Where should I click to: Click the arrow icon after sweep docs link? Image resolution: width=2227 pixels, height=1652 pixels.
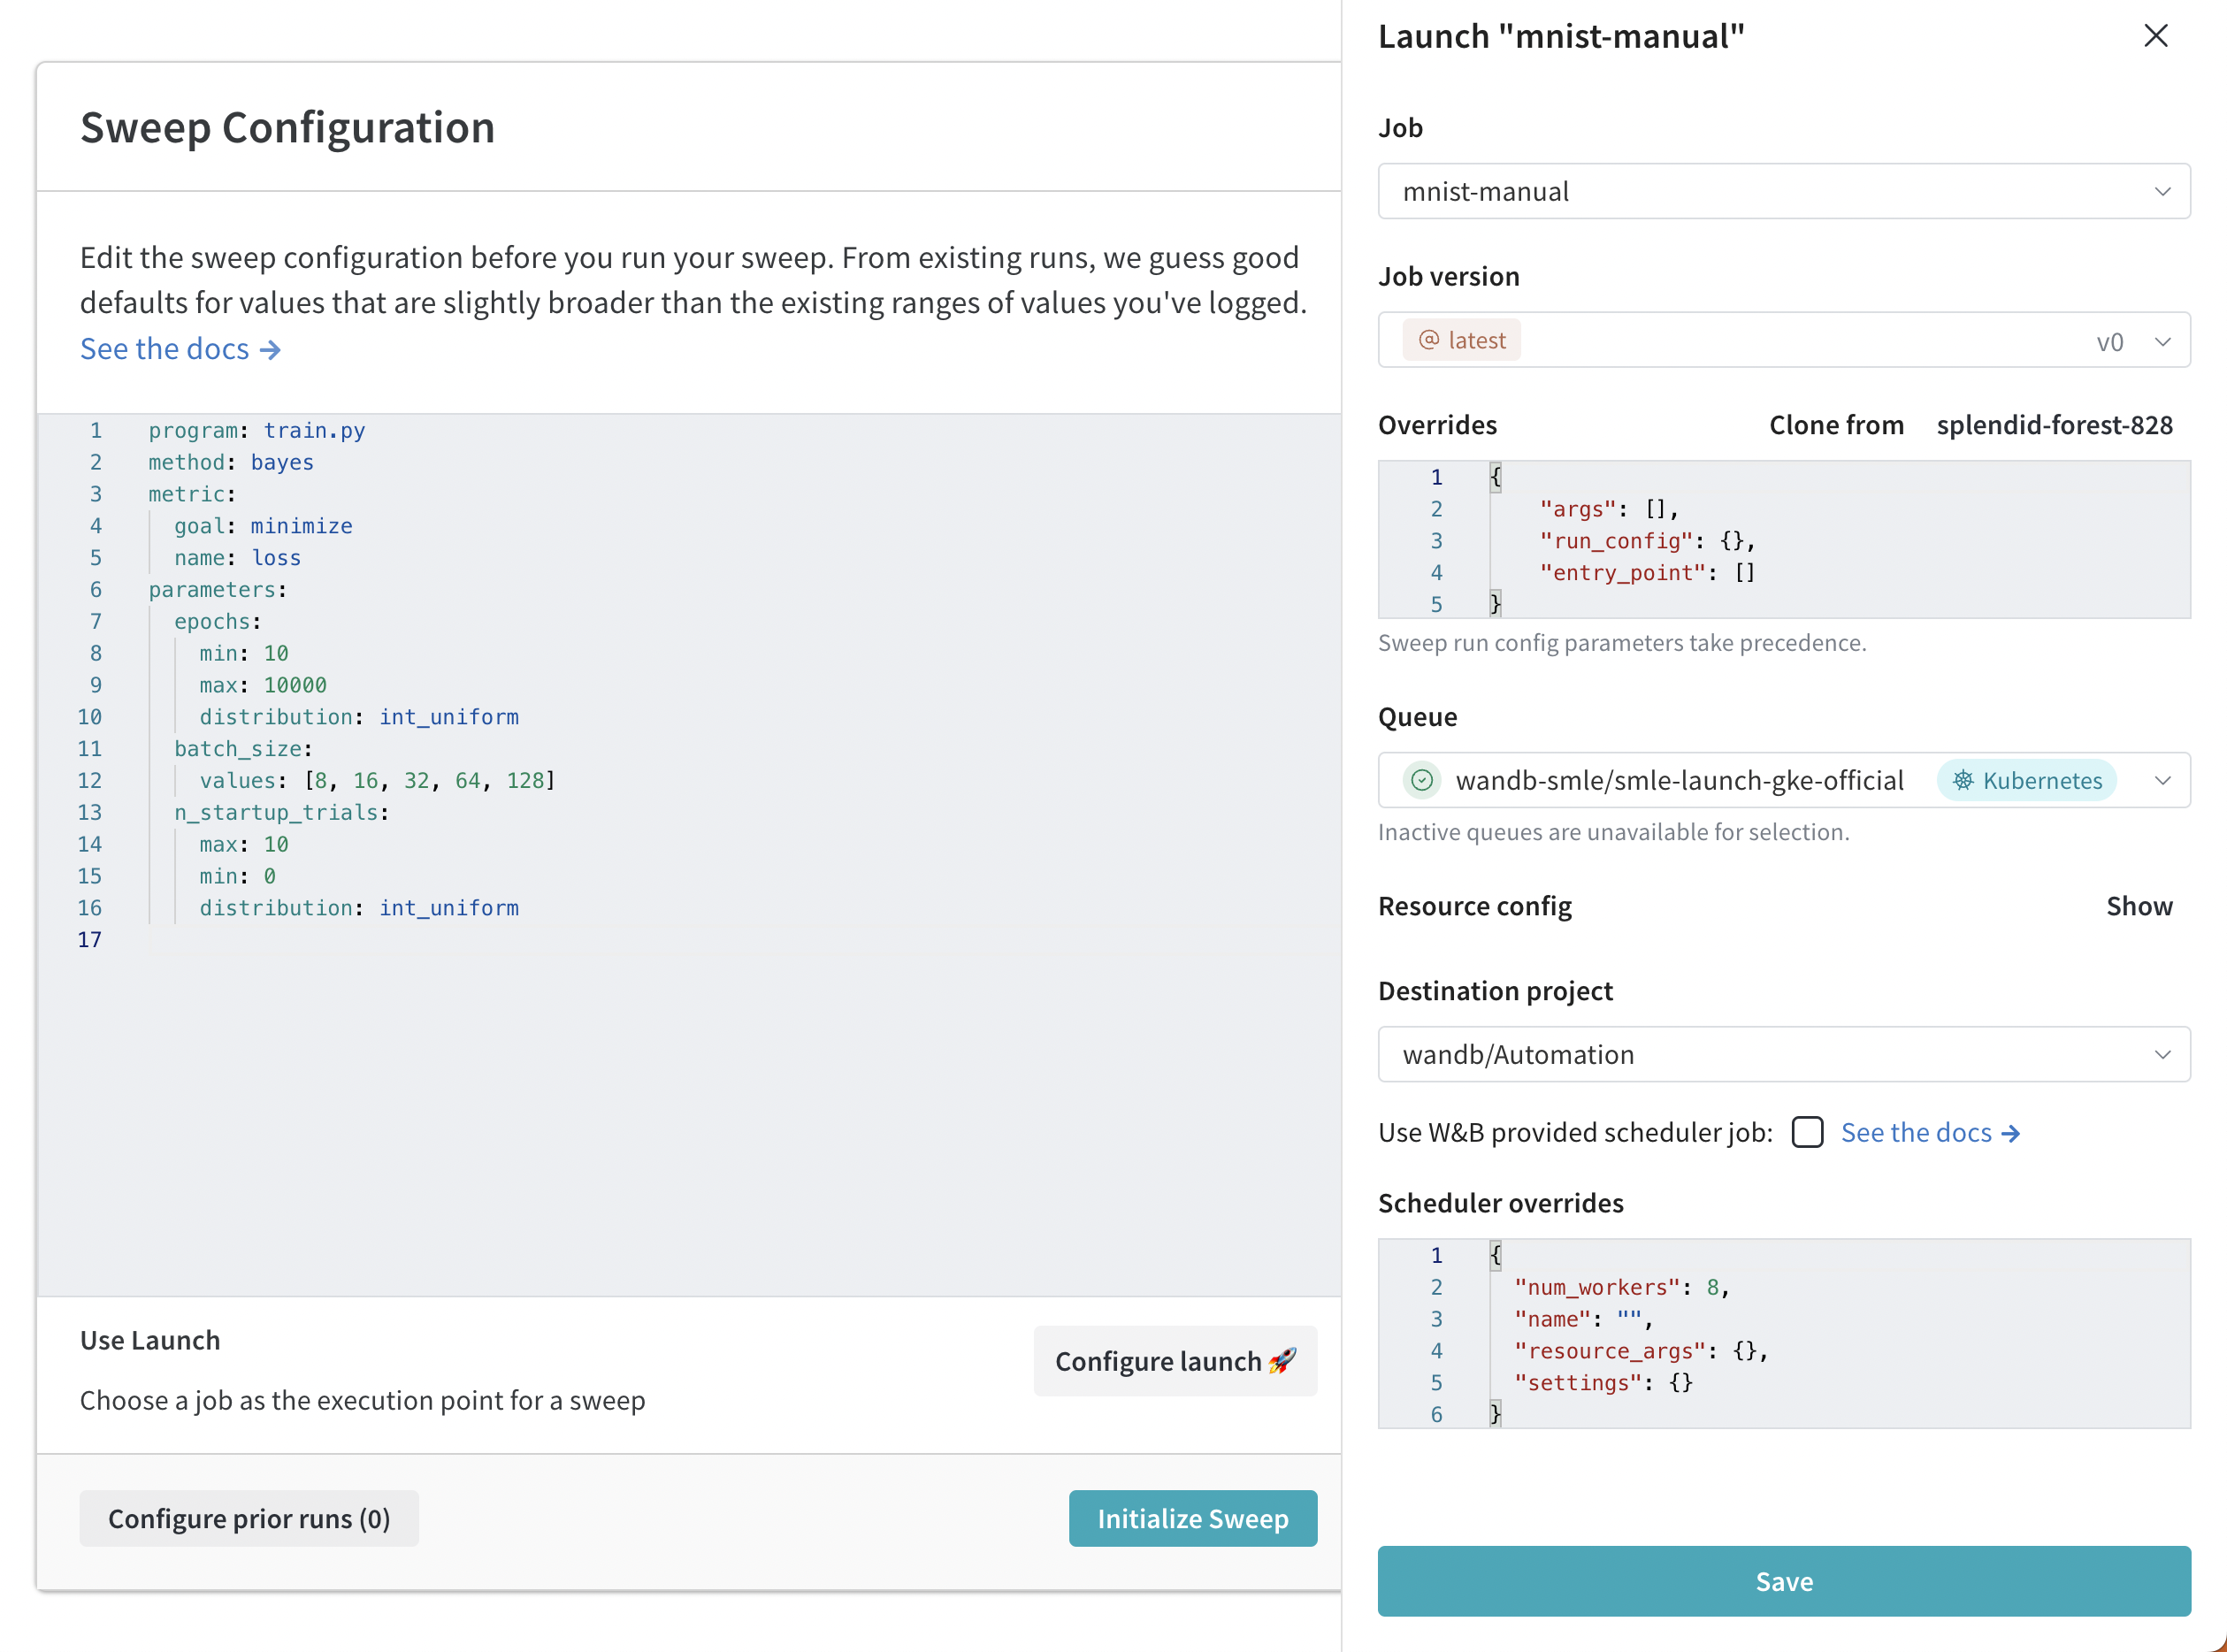pos(270,350)
